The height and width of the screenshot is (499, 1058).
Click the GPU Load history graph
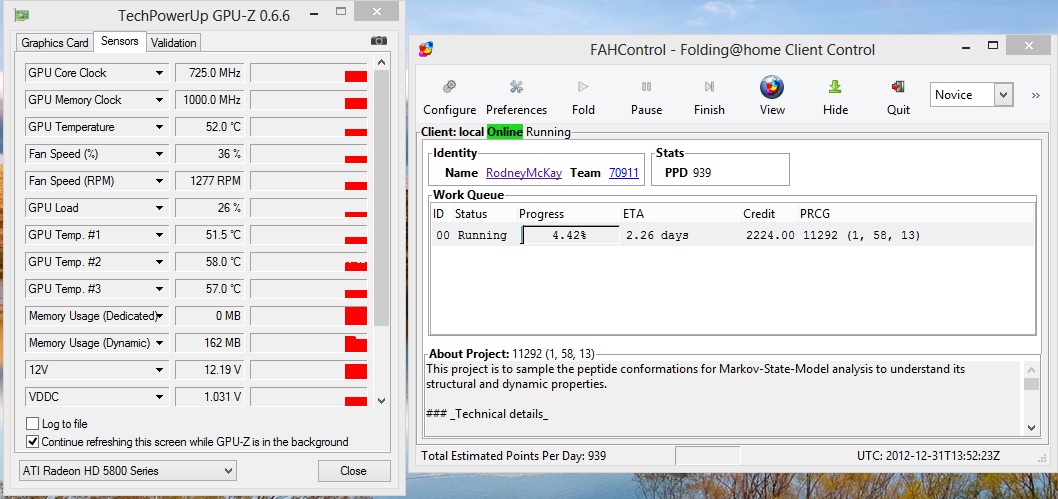[x=308, y=208]
